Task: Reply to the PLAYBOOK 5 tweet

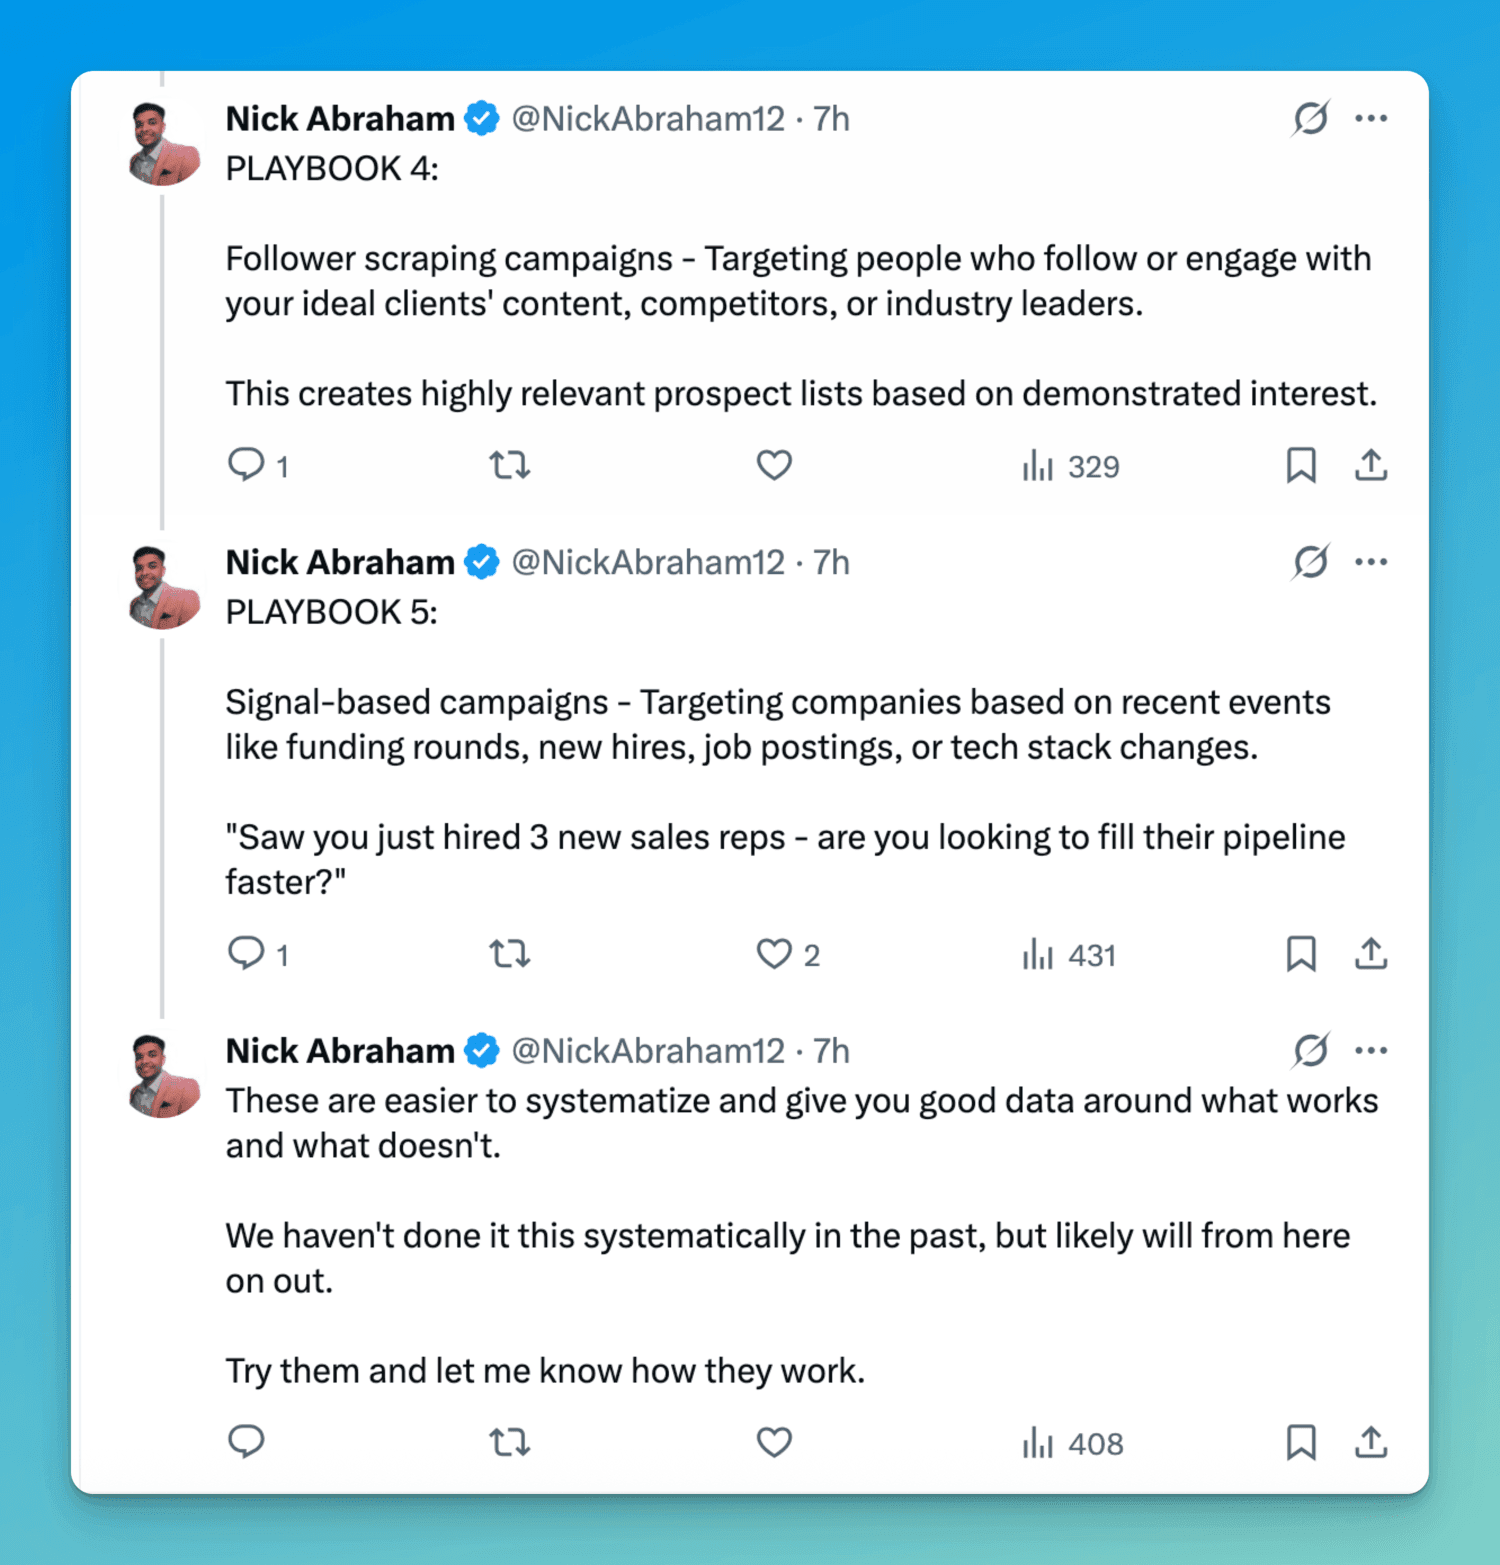Action: coord(246,954)
